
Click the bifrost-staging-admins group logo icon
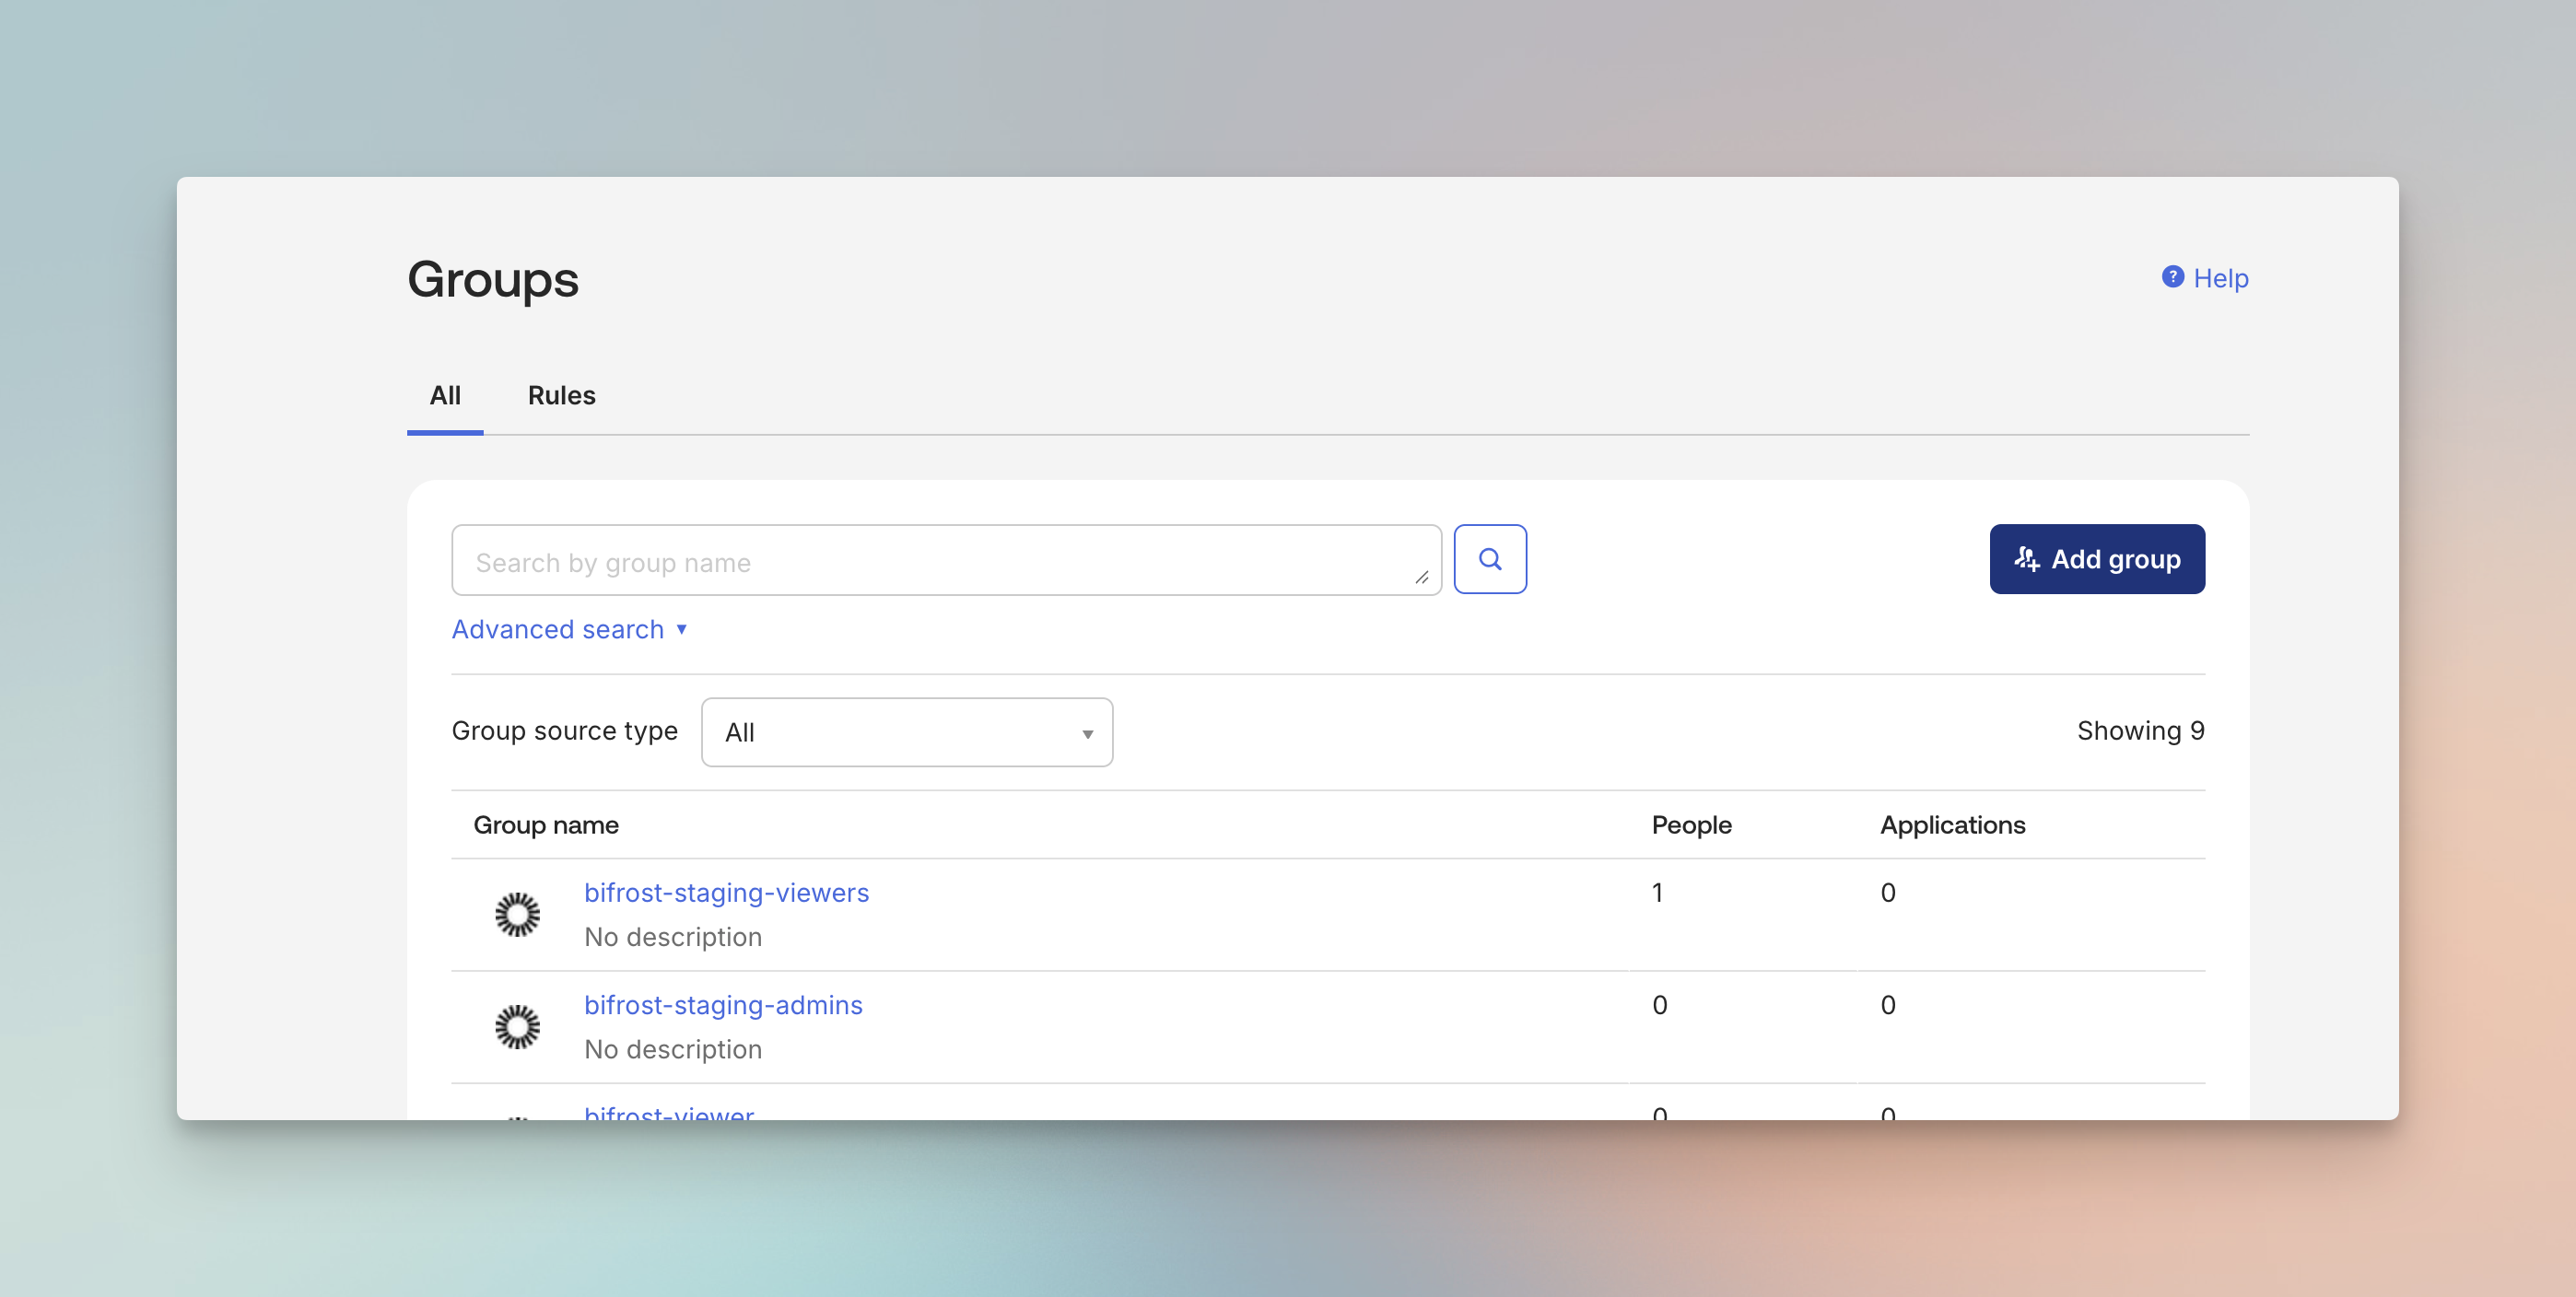click(517, 1026)
